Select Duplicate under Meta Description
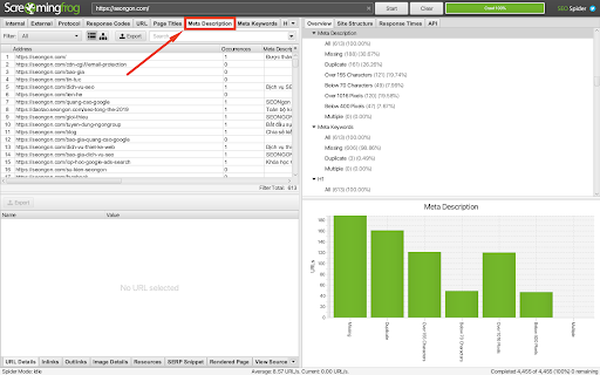 click(353, 64)
